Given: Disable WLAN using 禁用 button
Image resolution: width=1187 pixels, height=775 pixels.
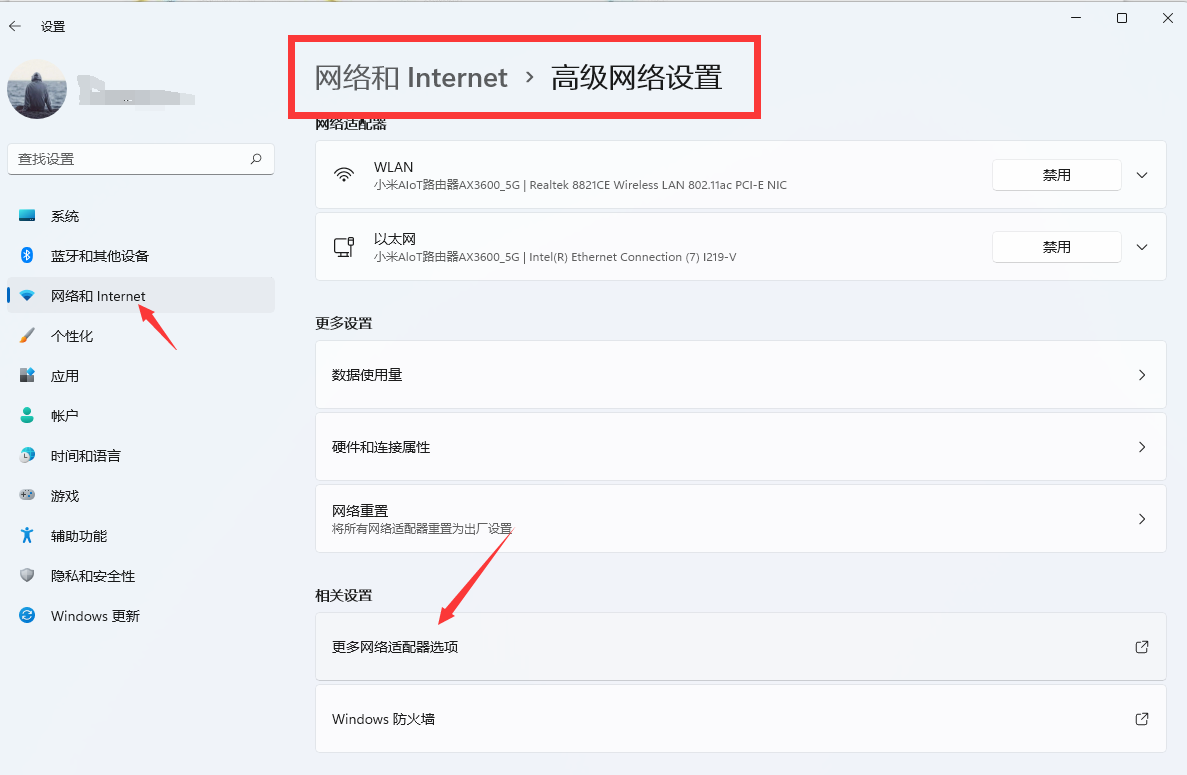Looking at the screenshot, I should 1056,174.
